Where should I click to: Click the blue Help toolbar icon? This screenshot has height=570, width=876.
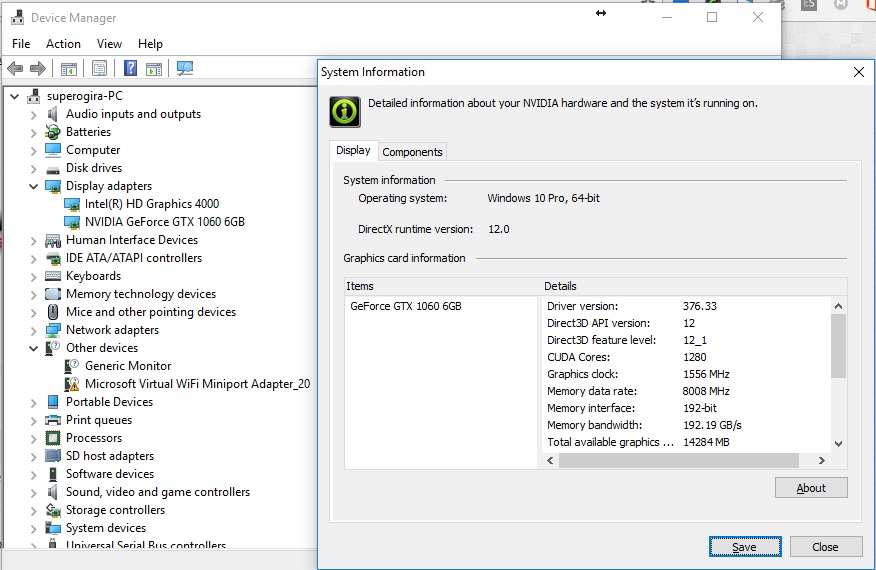(130, 68)
